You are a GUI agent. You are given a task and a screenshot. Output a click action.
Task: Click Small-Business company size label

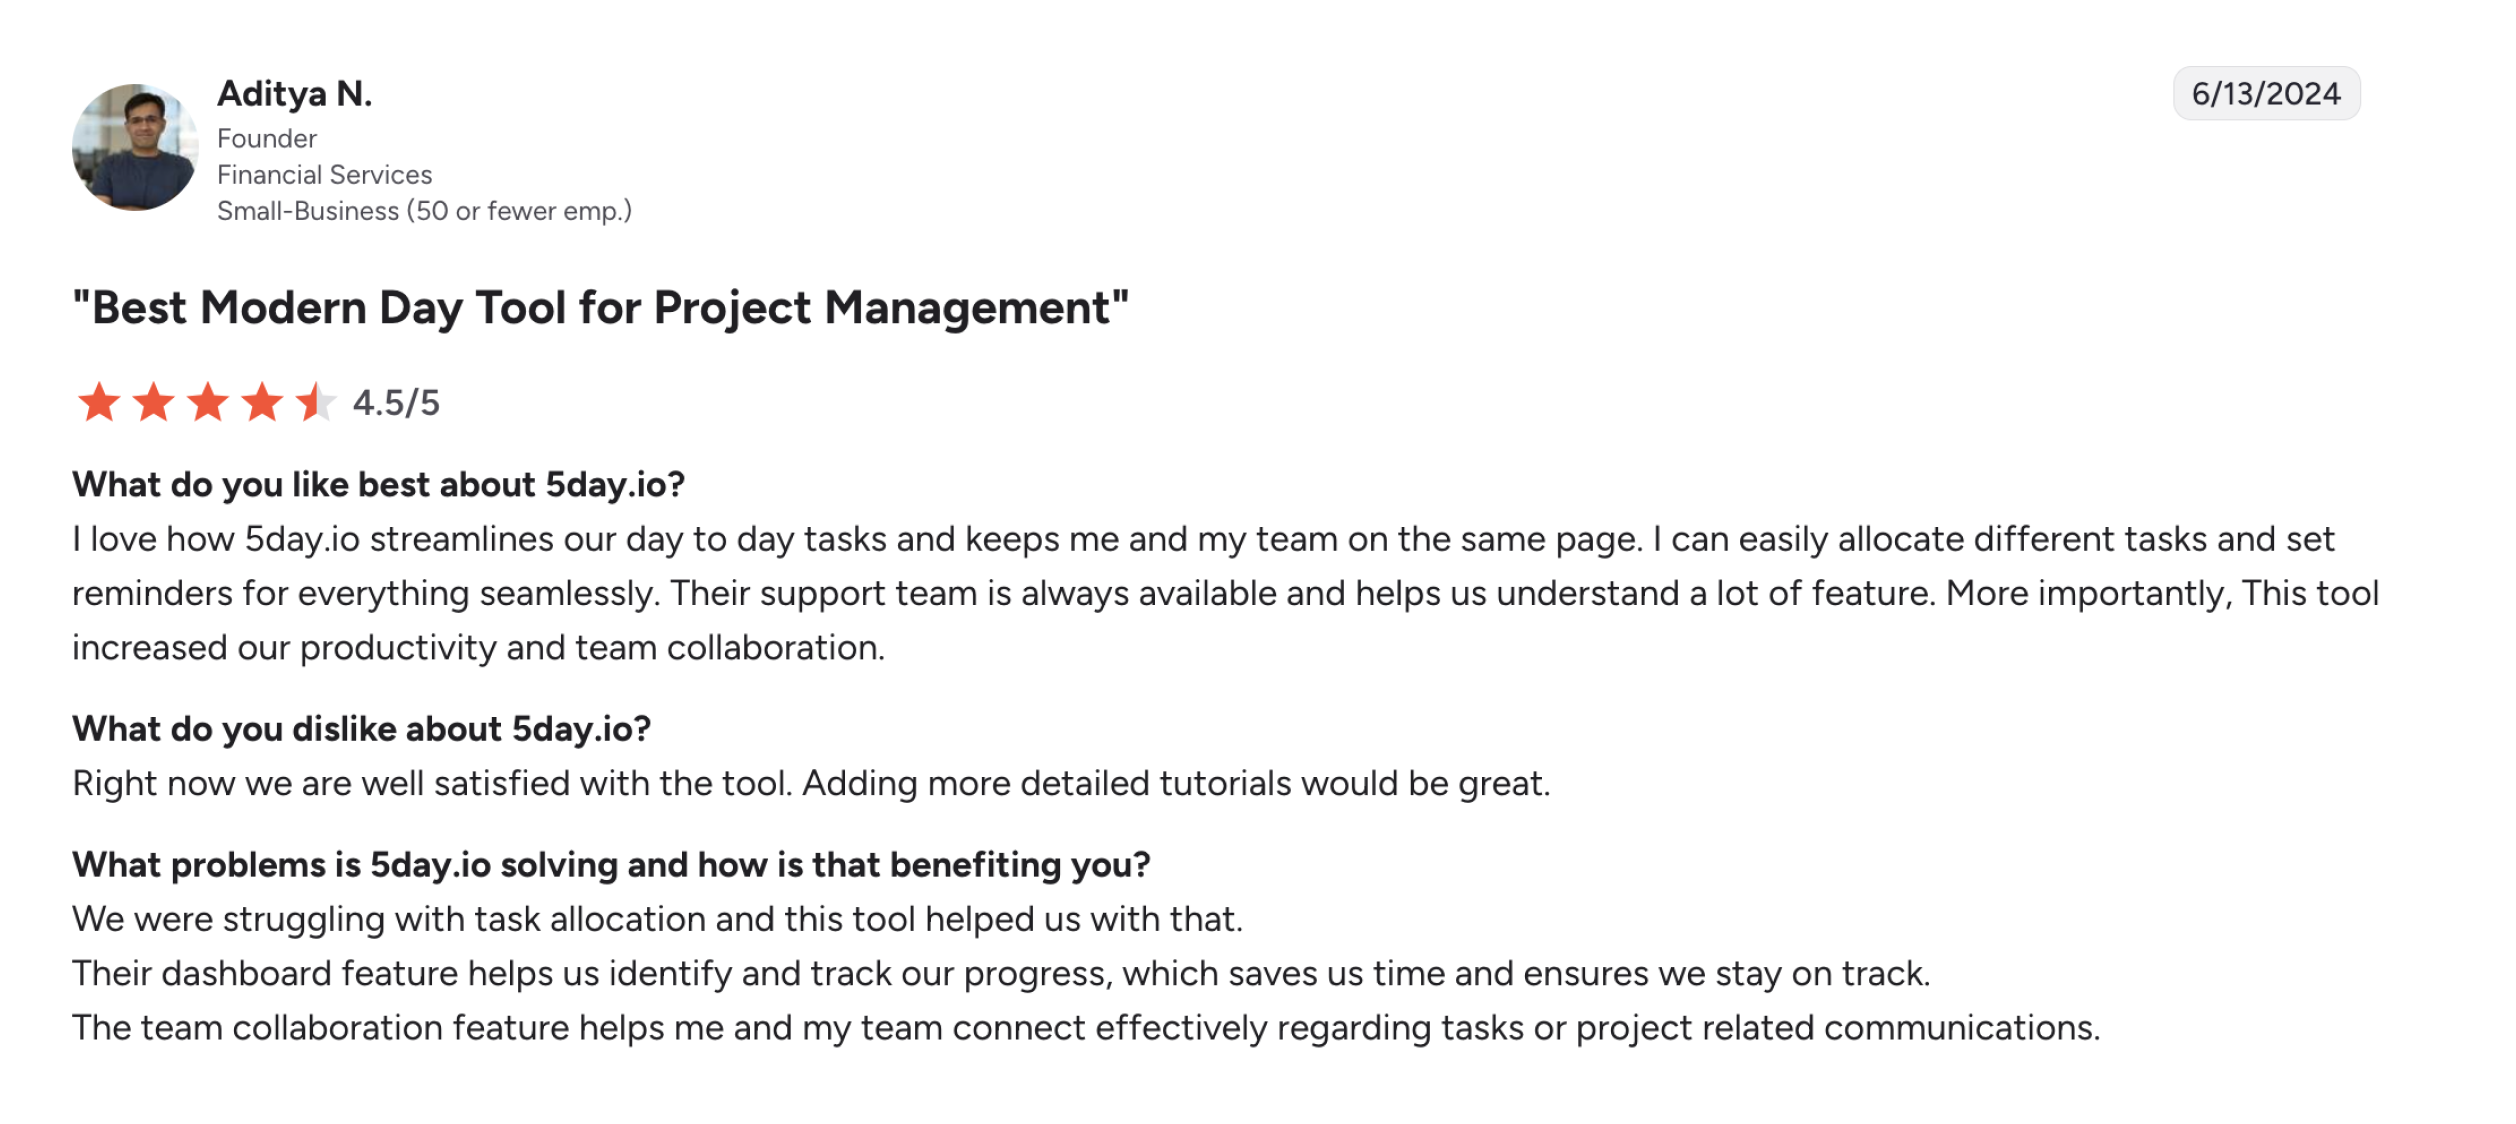(x=425, y=211)
